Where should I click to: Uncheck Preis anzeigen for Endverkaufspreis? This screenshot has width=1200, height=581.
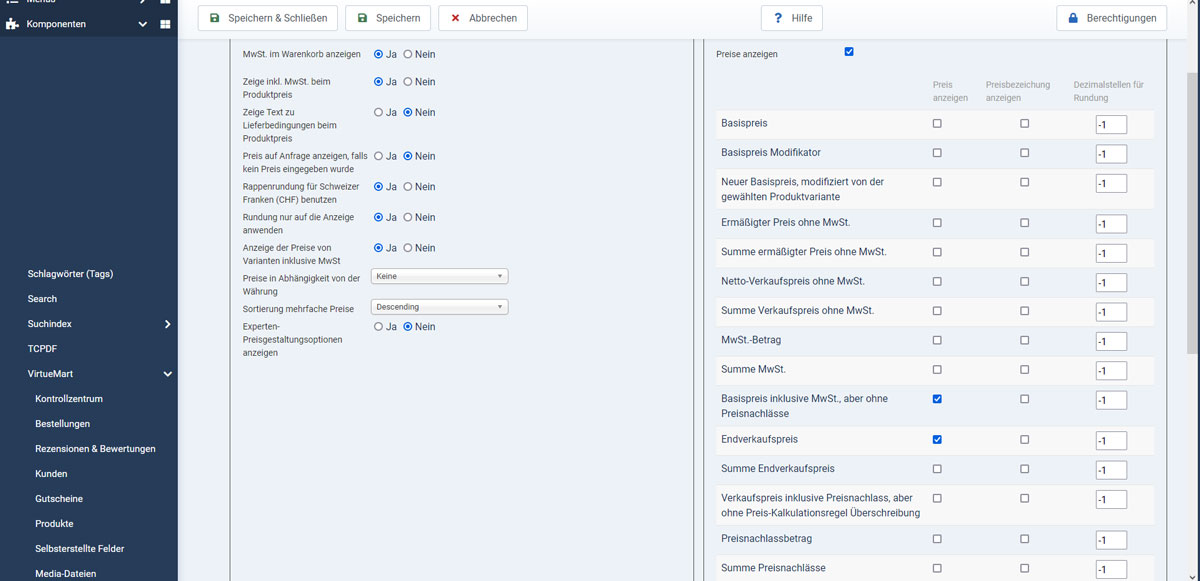coord(937,439)
